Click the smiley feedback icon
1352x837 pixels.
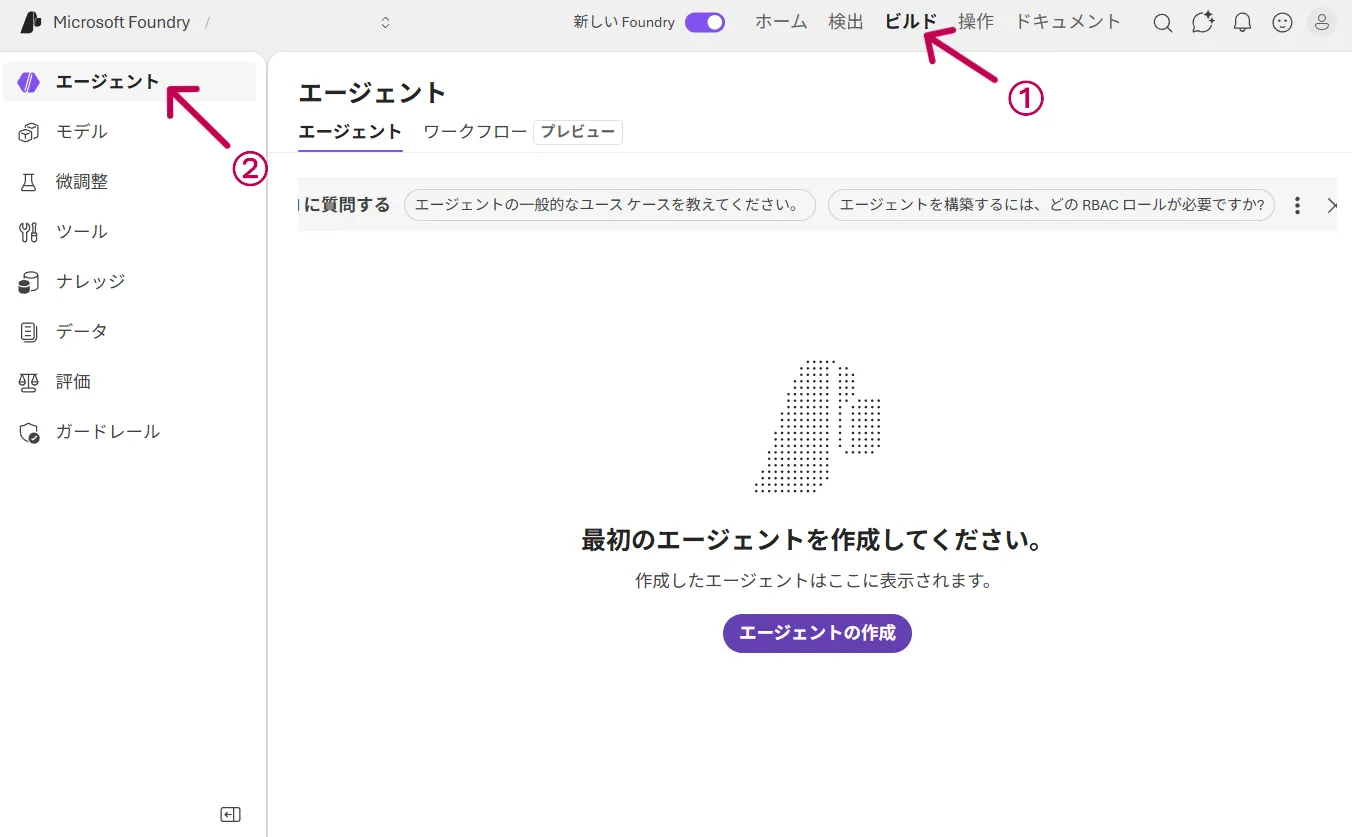point(1282,22)
